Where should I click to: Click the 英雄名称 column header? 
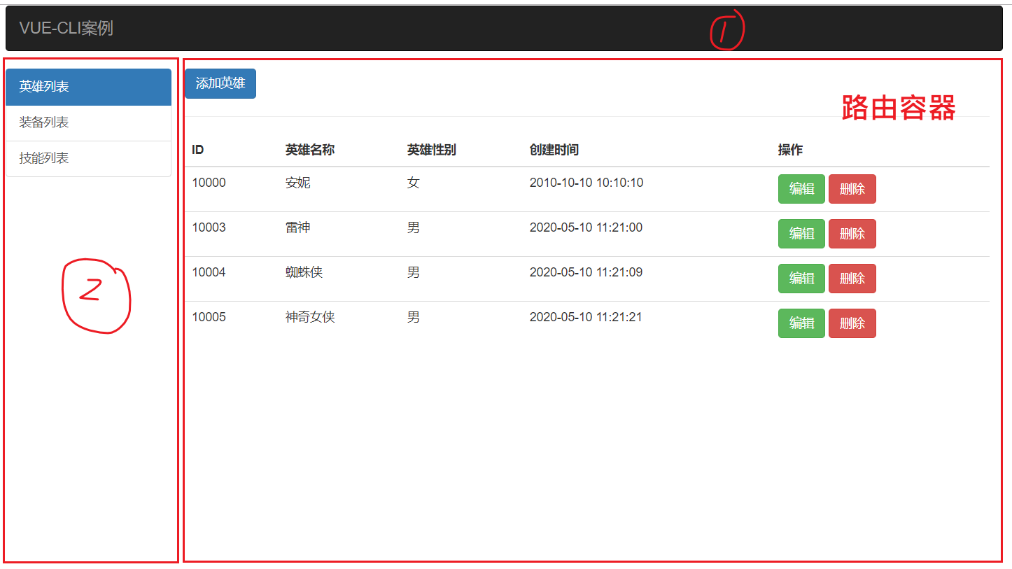coord(310,150)
